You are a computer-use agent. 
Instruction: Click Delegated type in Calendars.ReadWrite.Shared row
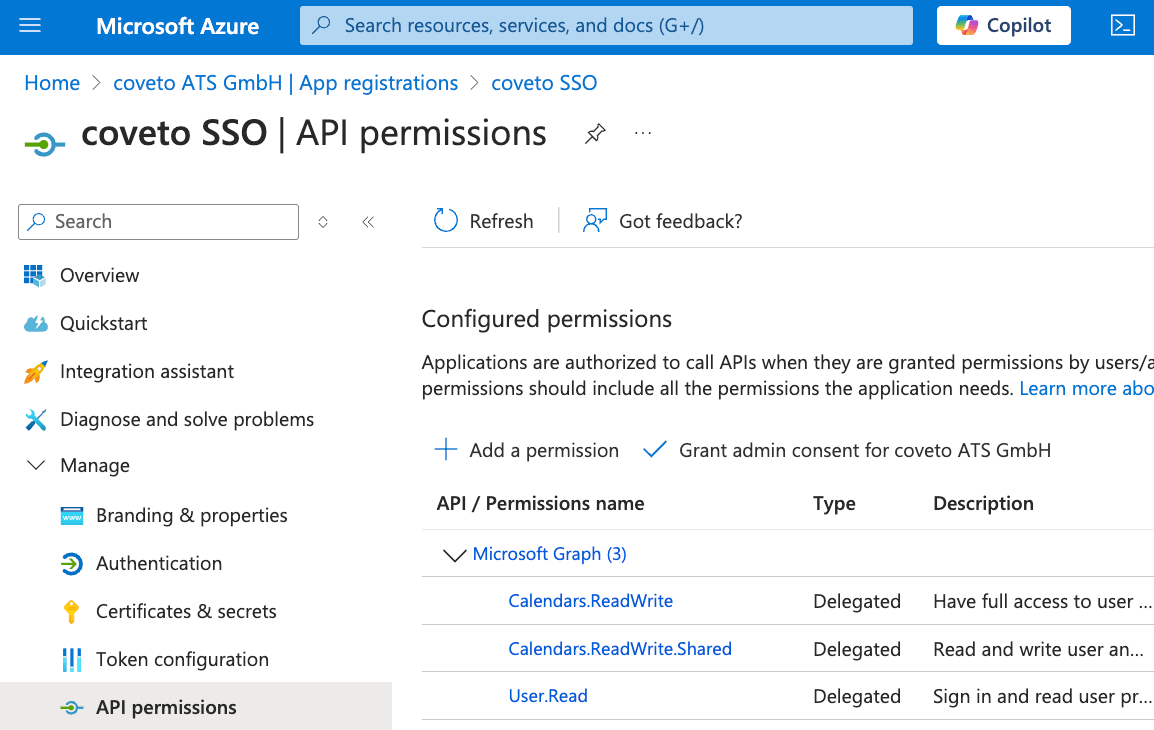[x=857, y=650]
